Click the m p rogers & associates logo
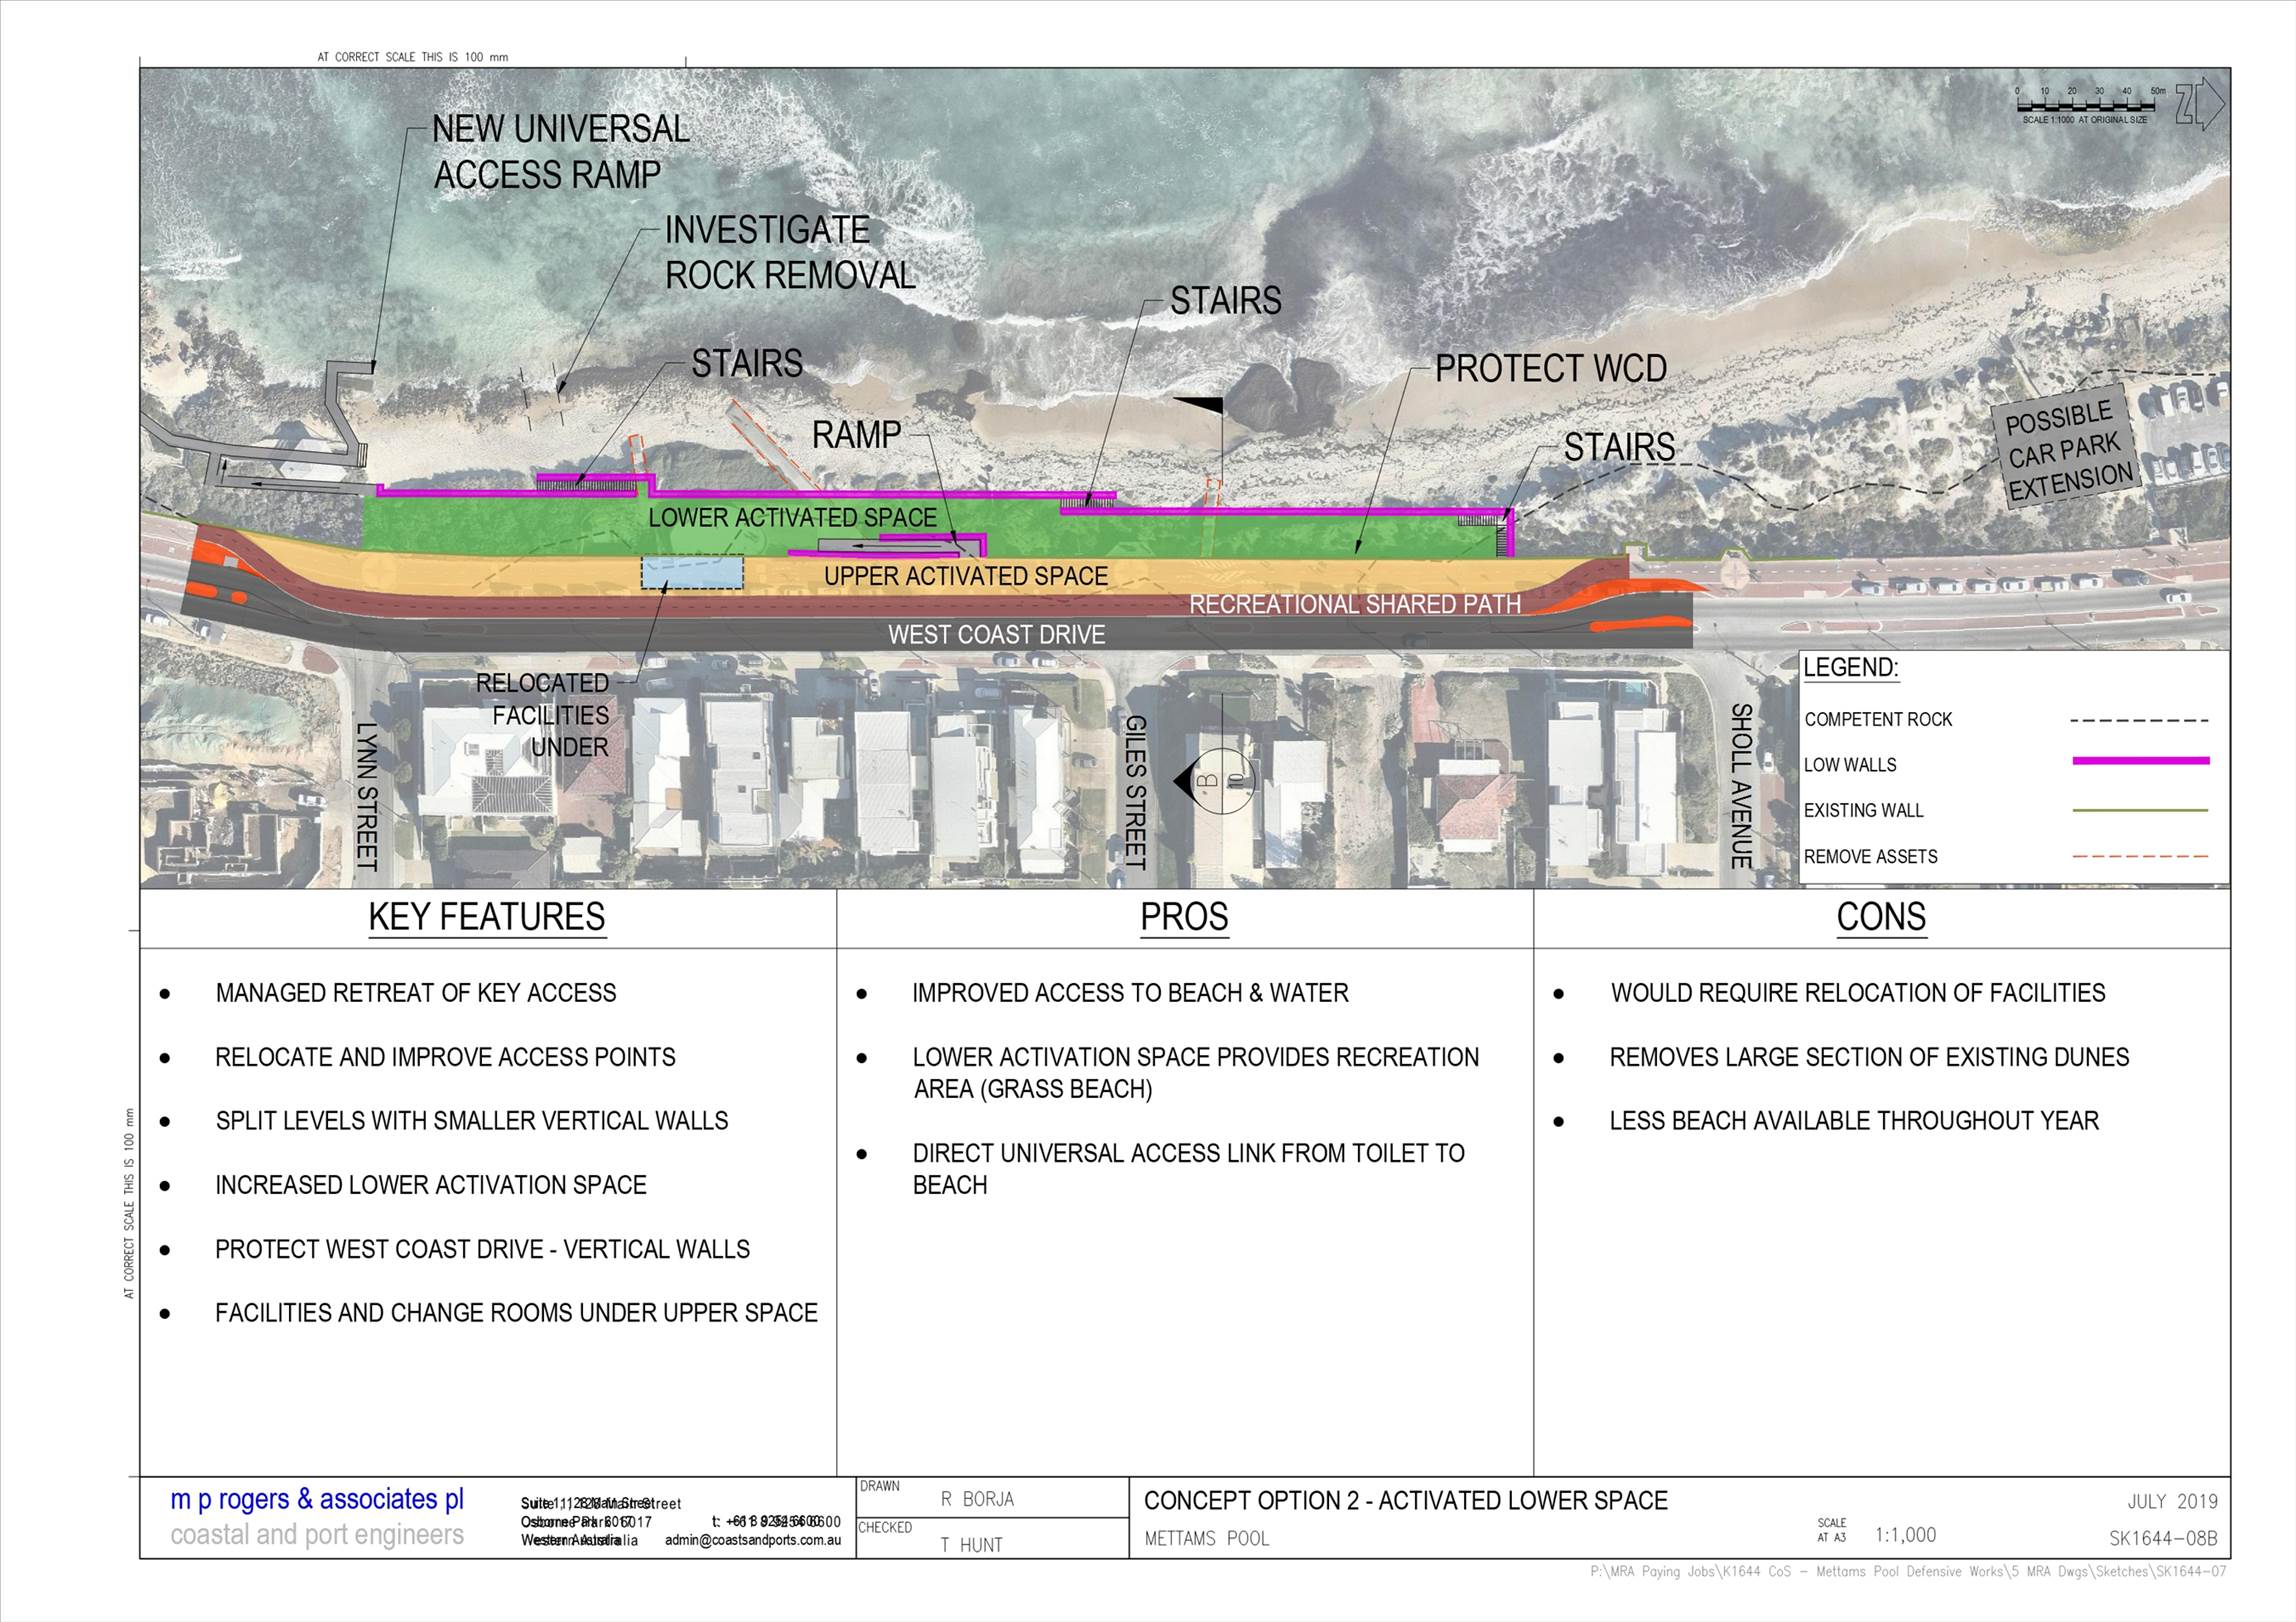Viewport: 2296px width, 1622px height. (317, 1500)
